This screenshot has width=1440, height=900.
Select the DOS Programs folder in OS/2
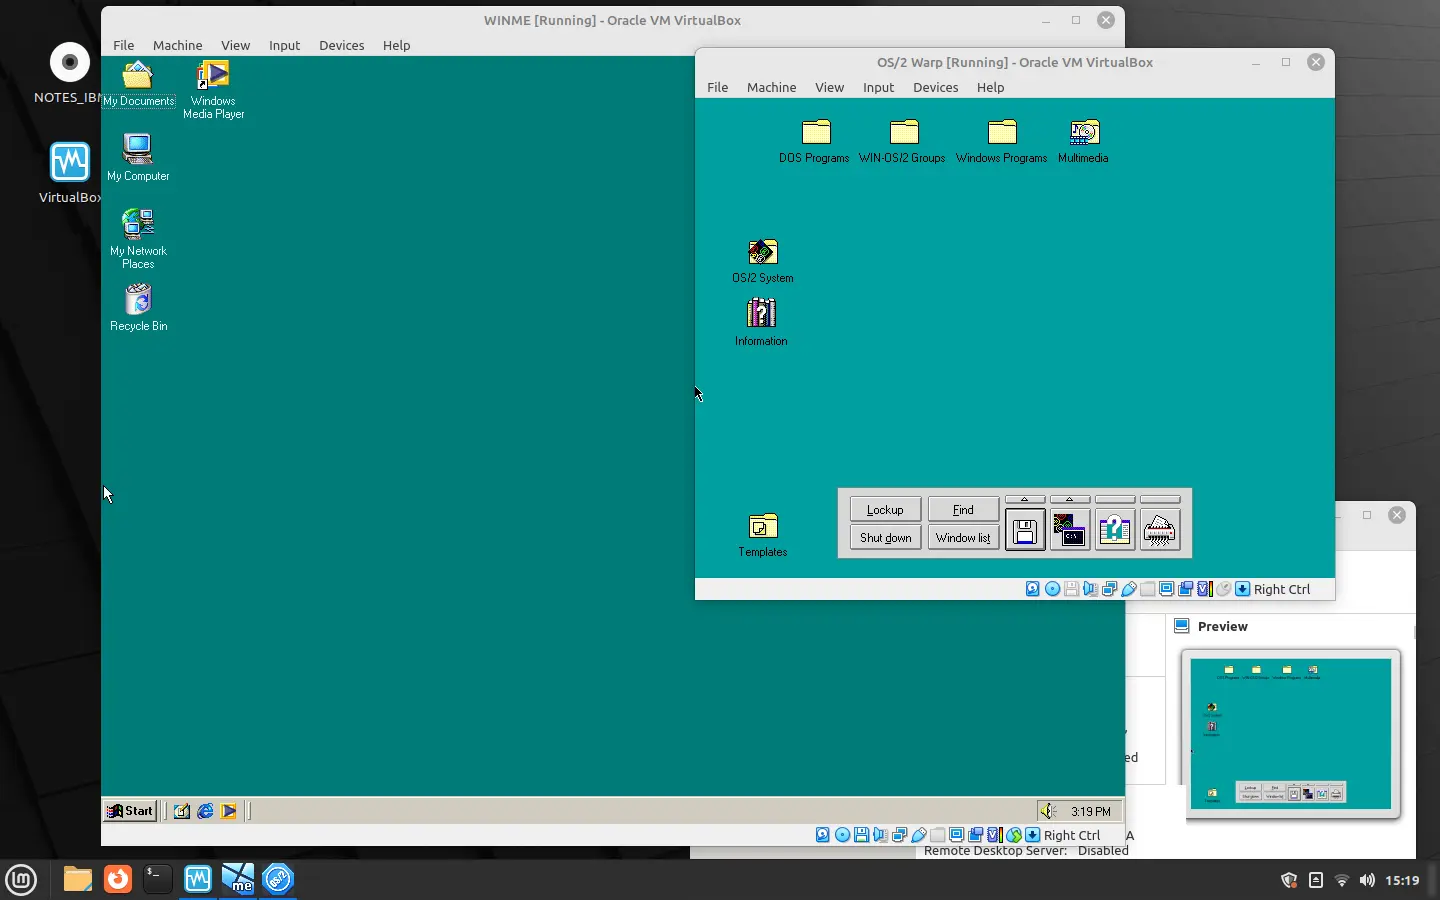click(x=815, y=142)
